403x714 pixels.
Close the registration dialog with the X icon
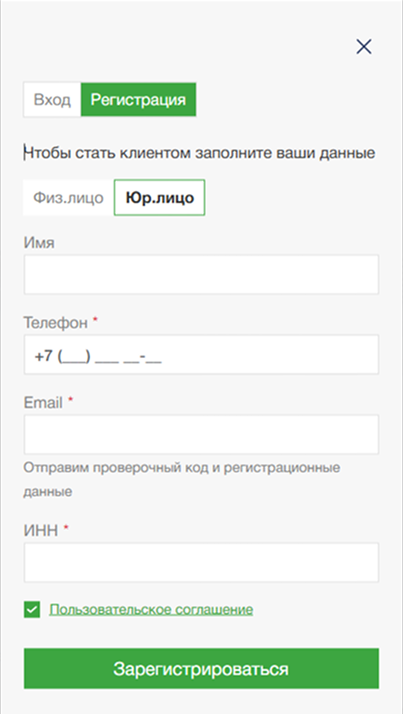pos(364,46)
